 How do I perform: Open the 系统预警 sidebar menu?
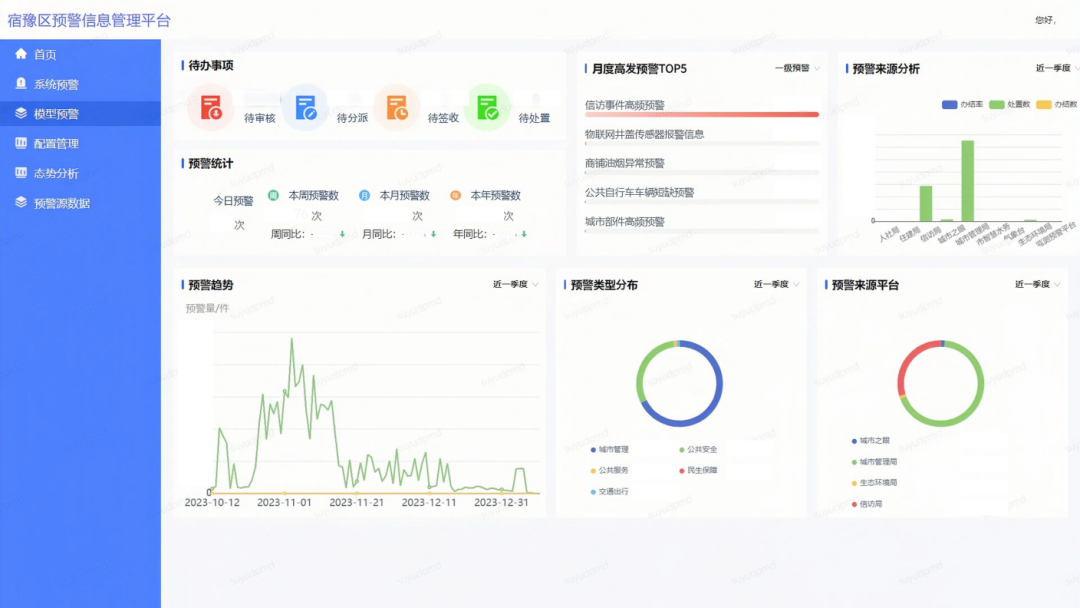(56, 84)
